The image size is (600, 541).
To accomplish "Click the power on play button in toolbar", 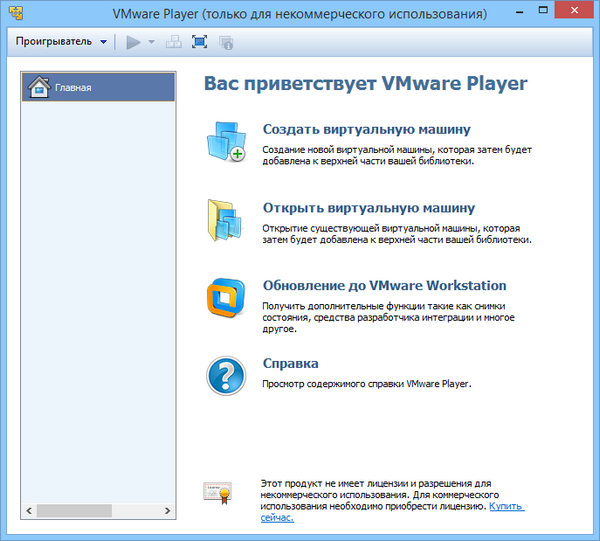I will tap(133, 42).
